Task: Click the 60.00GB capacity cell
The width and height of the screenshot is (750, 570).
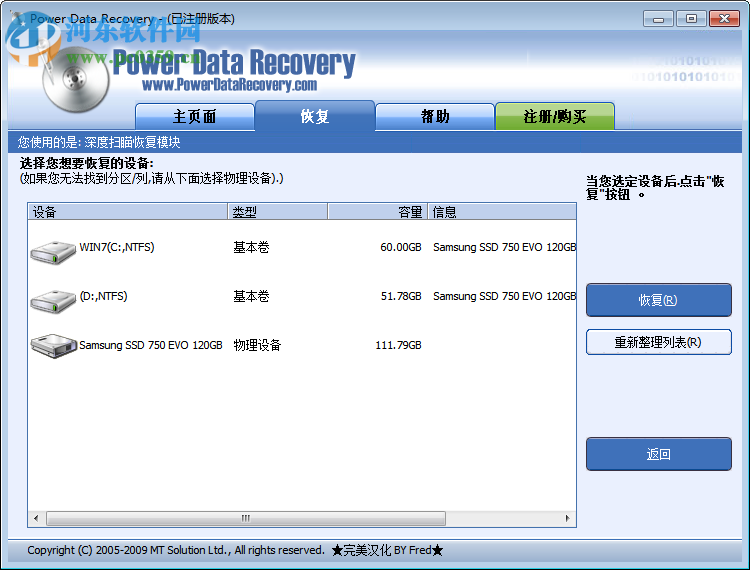Action: (x=401, y=247)
